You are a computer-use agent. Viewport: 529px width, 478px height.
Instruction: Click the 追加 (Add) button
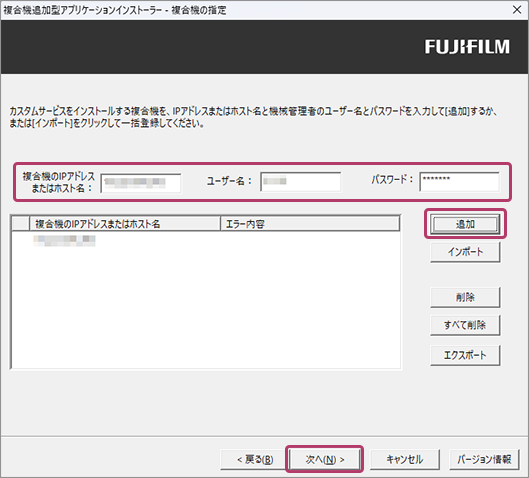click(465, 224)
